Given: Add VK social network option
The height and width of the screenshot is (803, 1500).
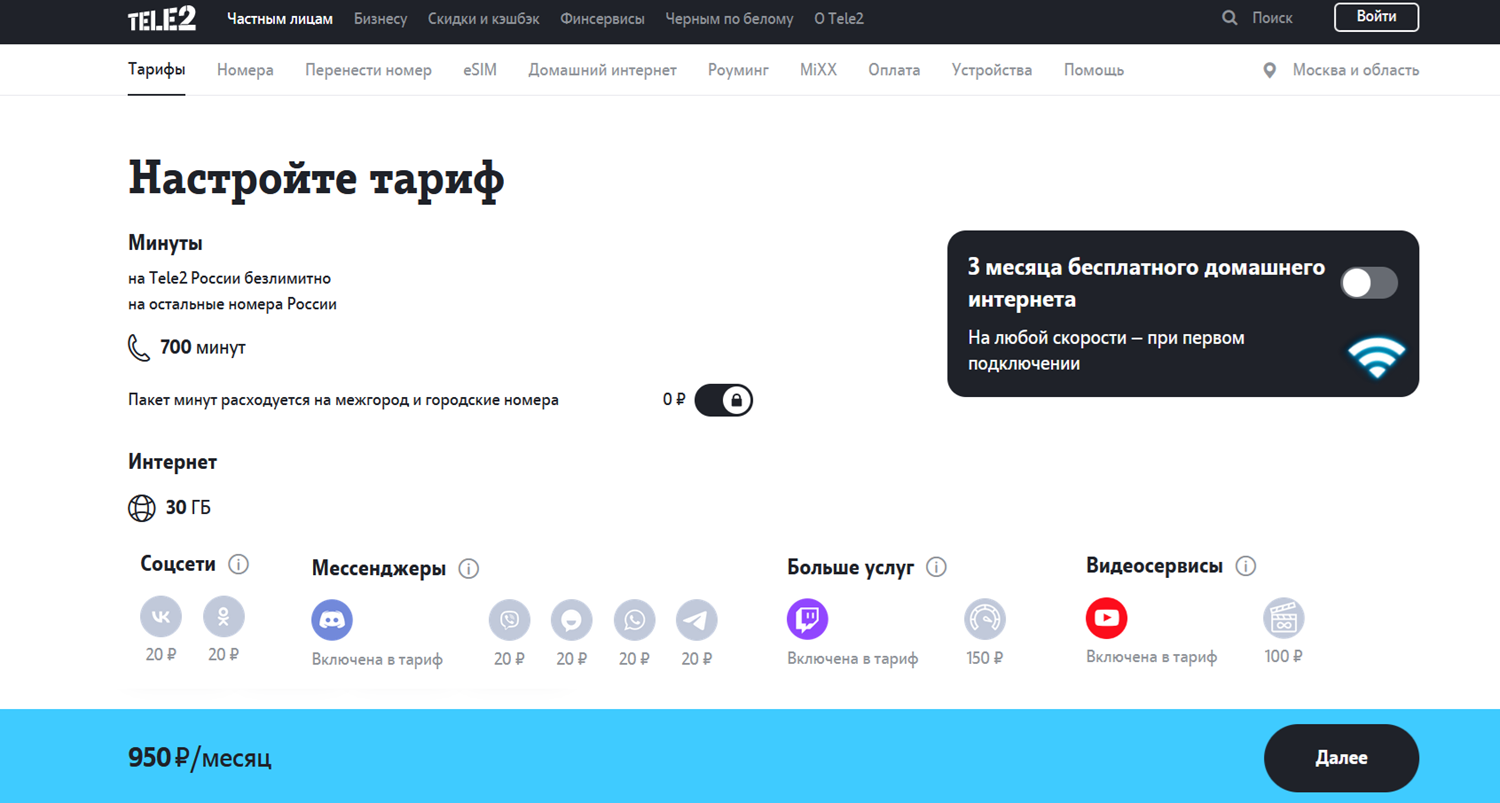Looking at the screenshot, I should click(161, 618).
